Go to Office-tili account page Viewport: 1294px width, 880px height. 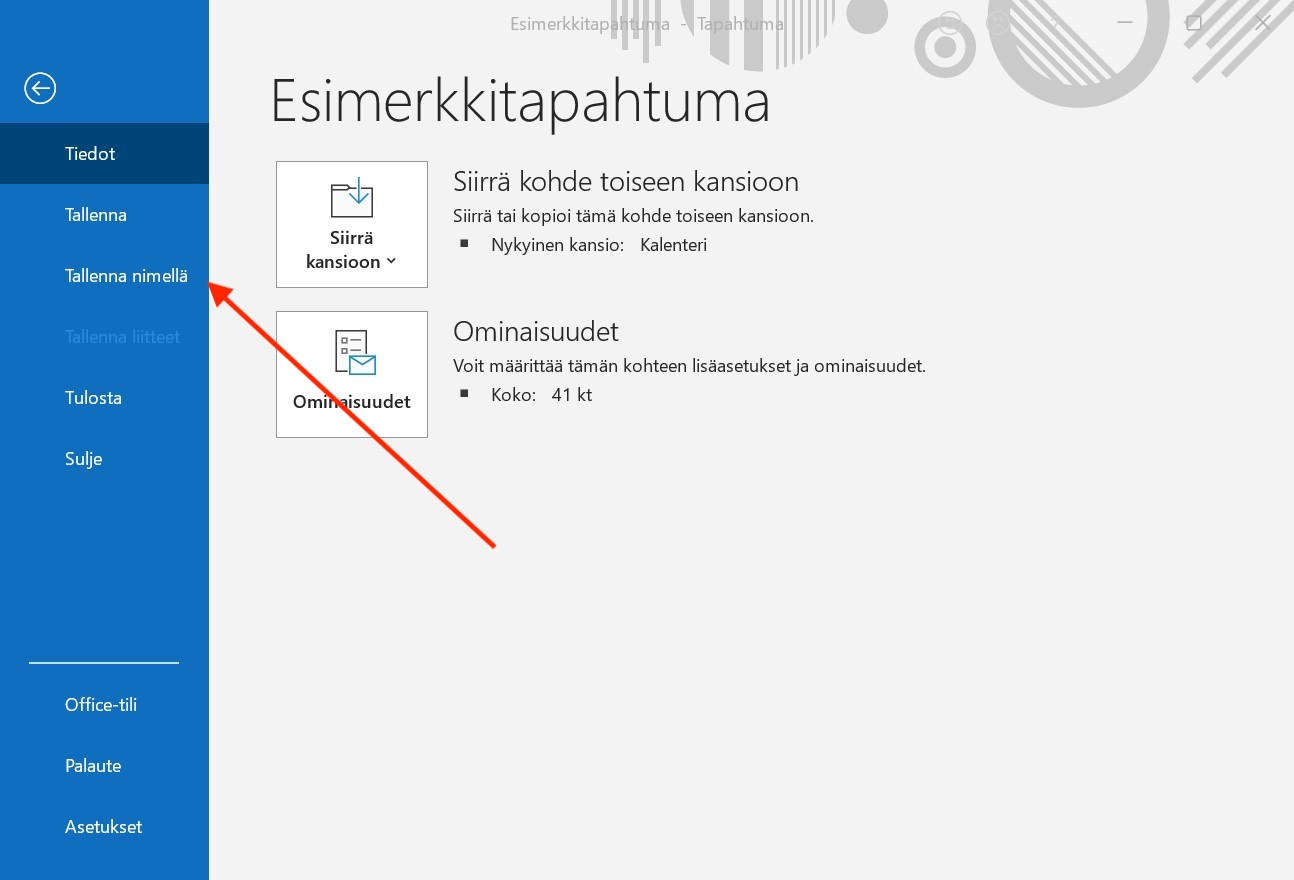[x=101, y=705]
